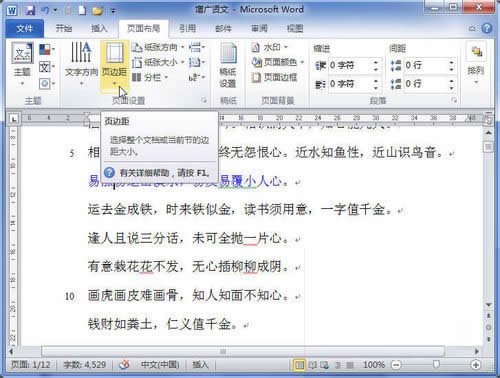Open the 纸张方向 orientation menu

point(157,47)
